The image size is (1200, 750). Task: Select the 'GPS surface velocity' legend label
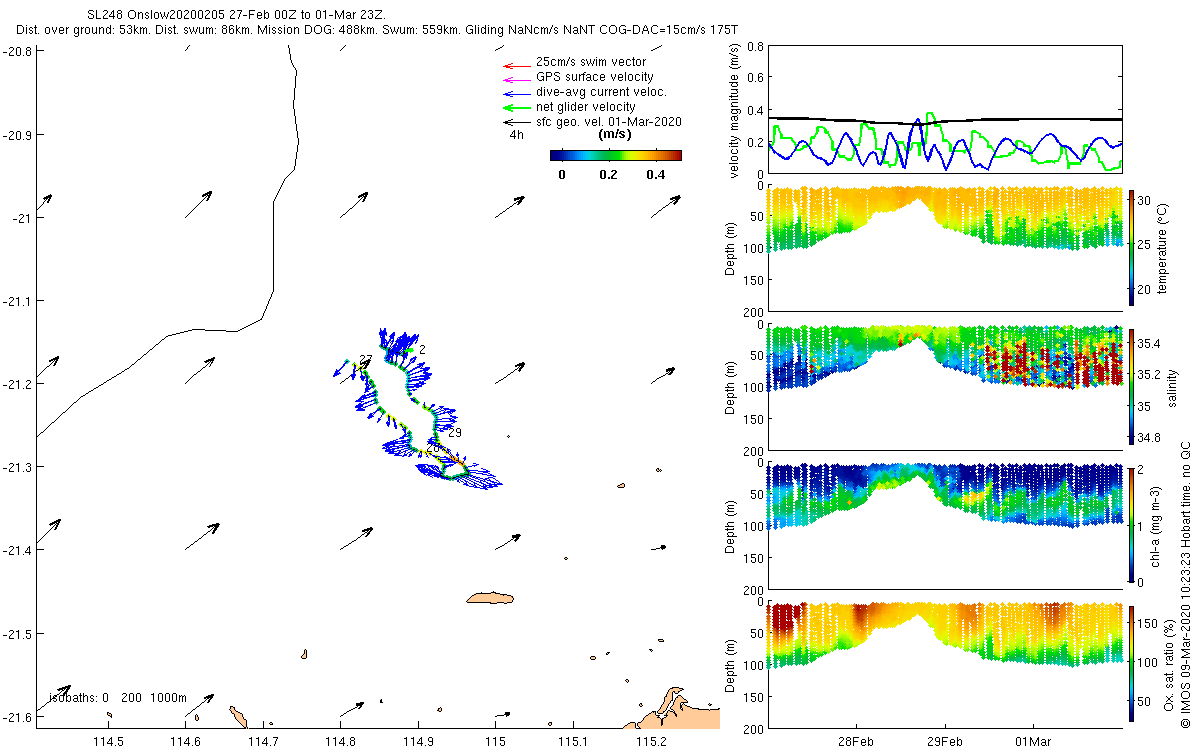point(595,77)
